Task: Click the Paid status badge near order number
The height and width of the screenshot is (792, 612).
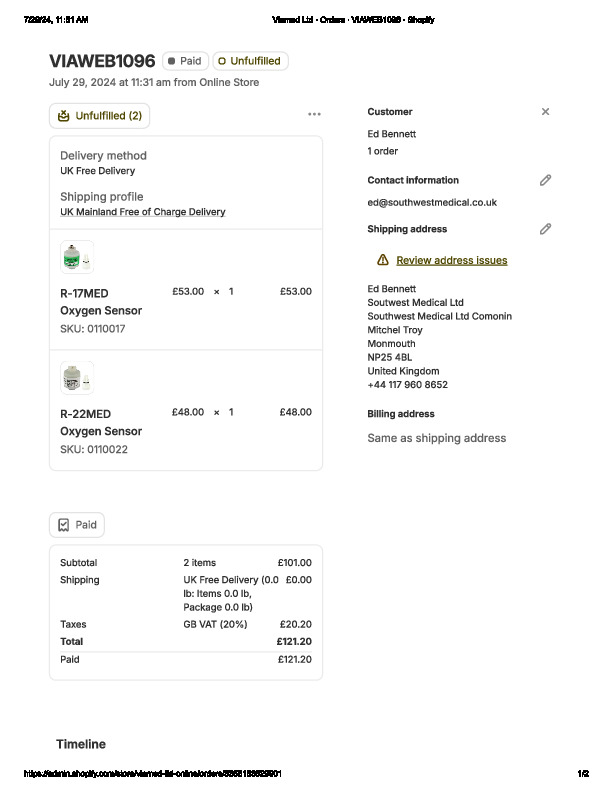Action: (185, 61)
